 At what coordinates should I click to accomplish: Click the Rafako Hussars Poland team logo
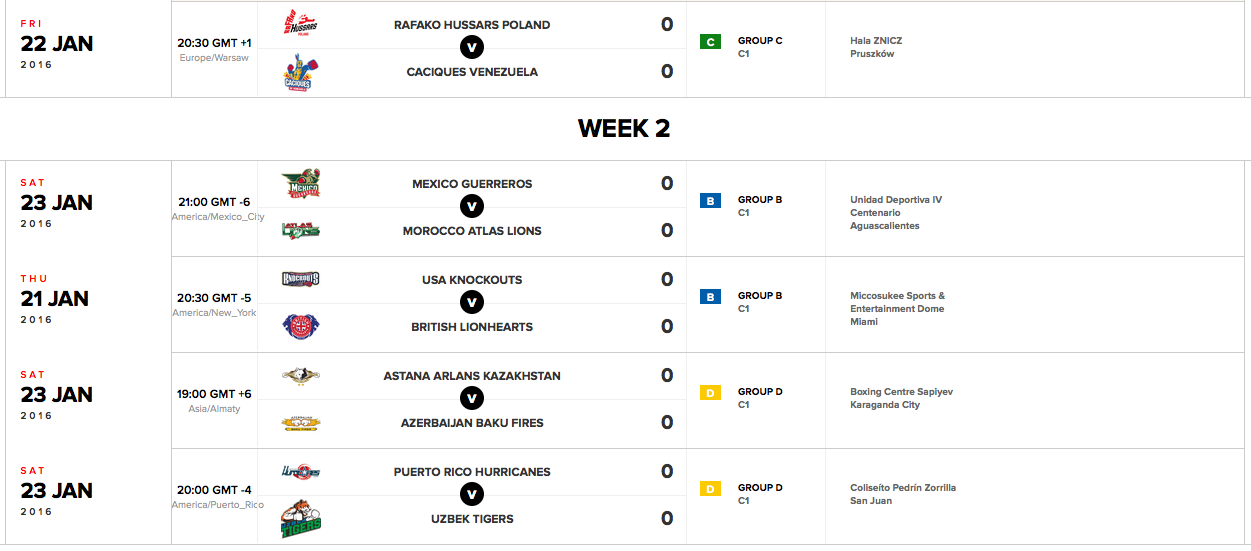(301, 23)
